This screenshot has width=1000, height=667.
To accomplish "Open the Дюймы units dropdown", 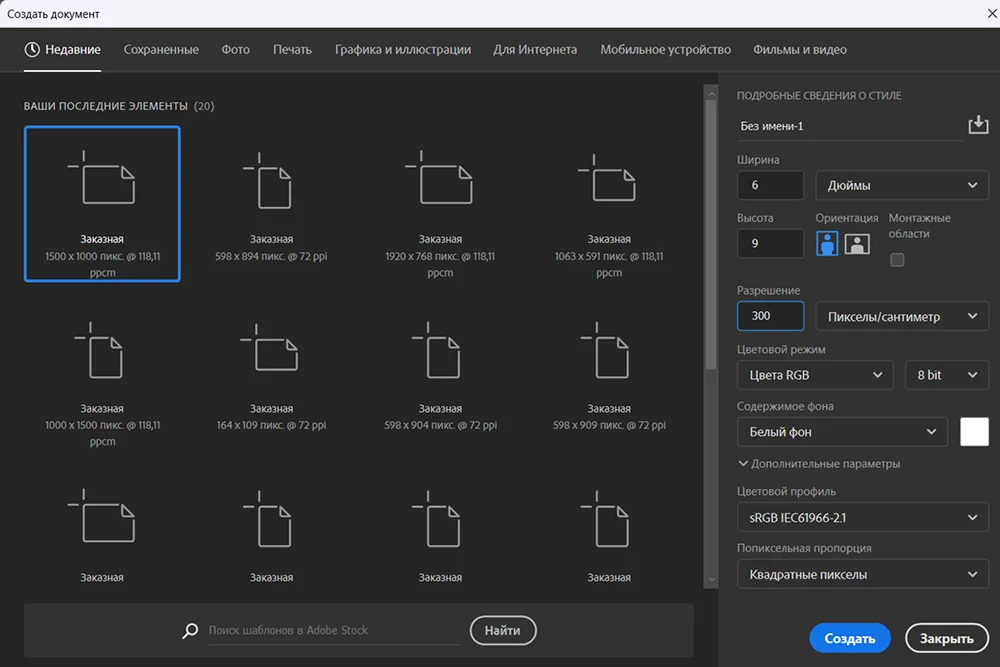I will click(x=902, y=186).
